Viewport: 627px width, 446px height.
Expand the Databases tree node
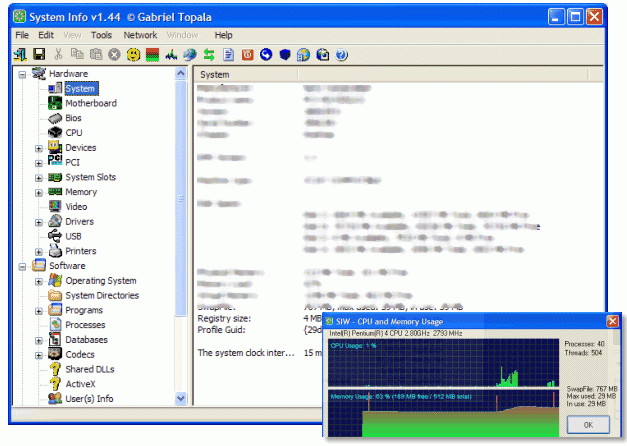coord(39,341)
